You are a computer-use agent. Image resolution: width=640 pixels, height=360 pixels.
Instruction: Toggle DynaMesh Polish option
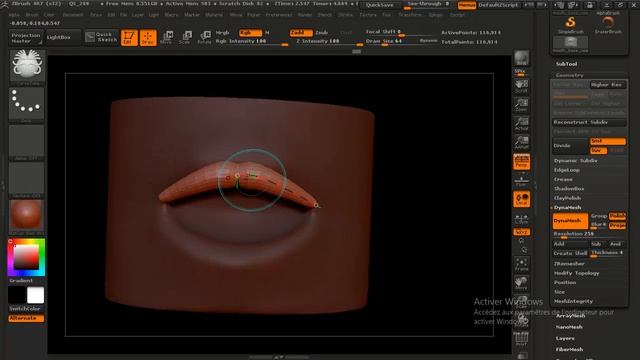pyautogui.click(x=617, y=216)
